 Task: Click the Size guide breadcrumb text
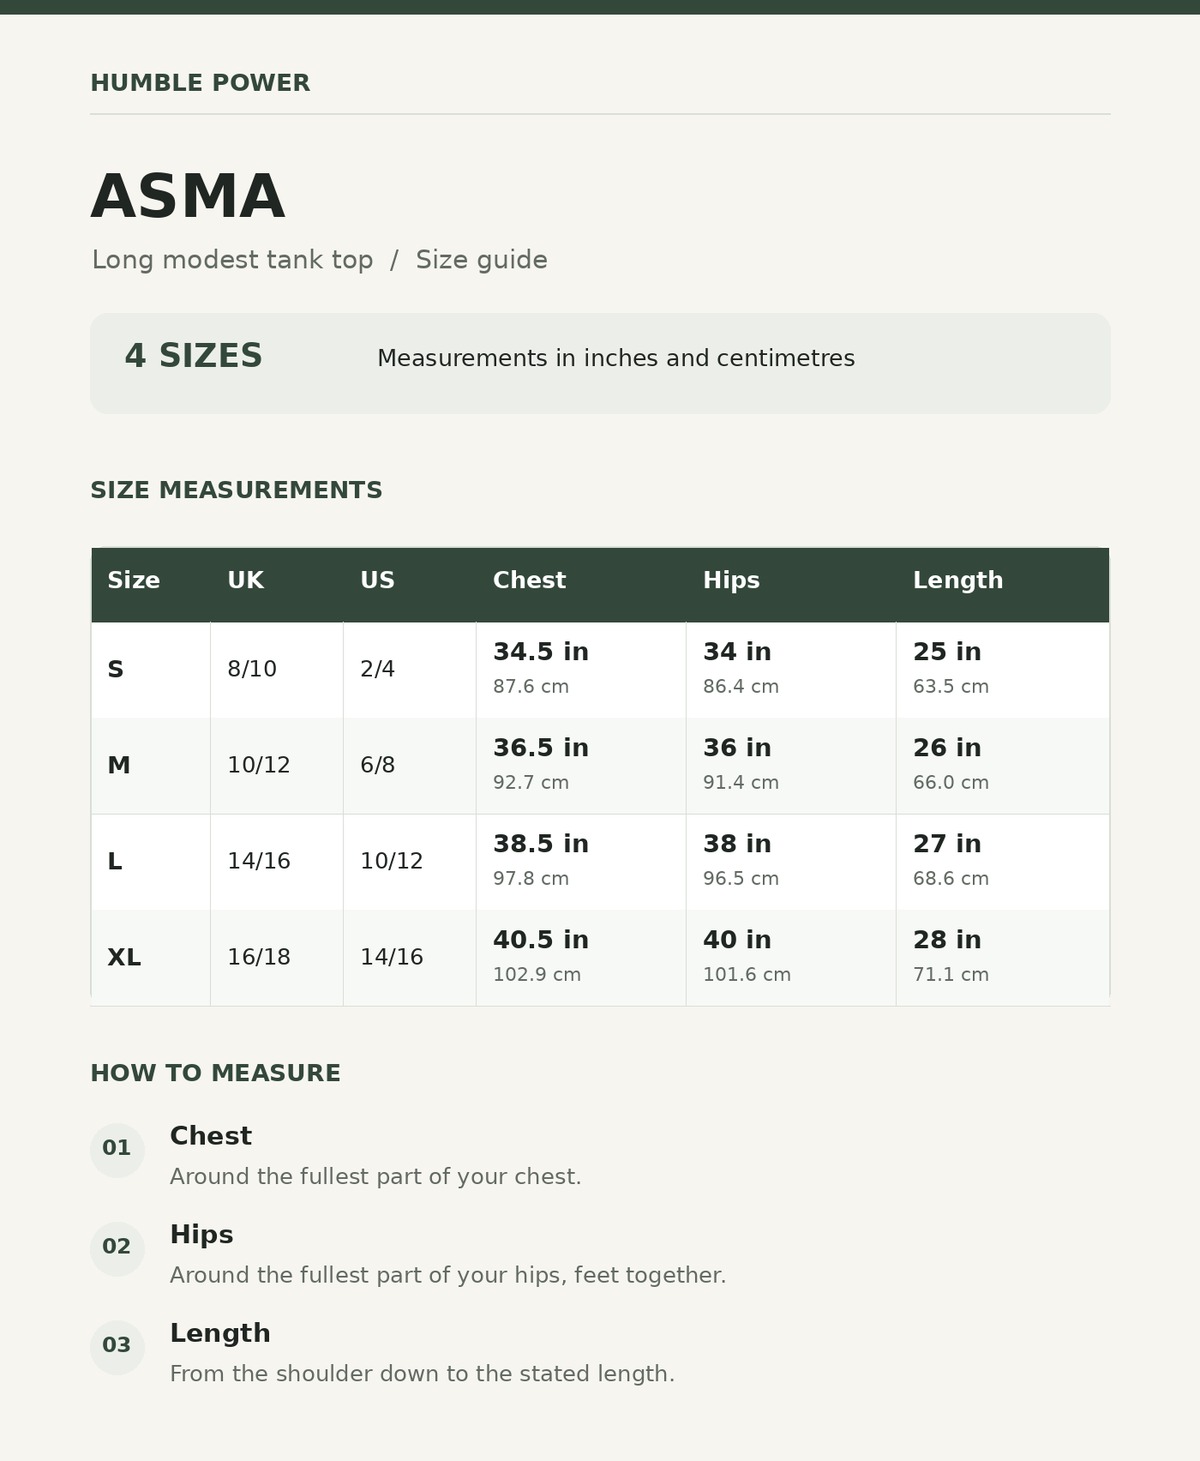481,260
